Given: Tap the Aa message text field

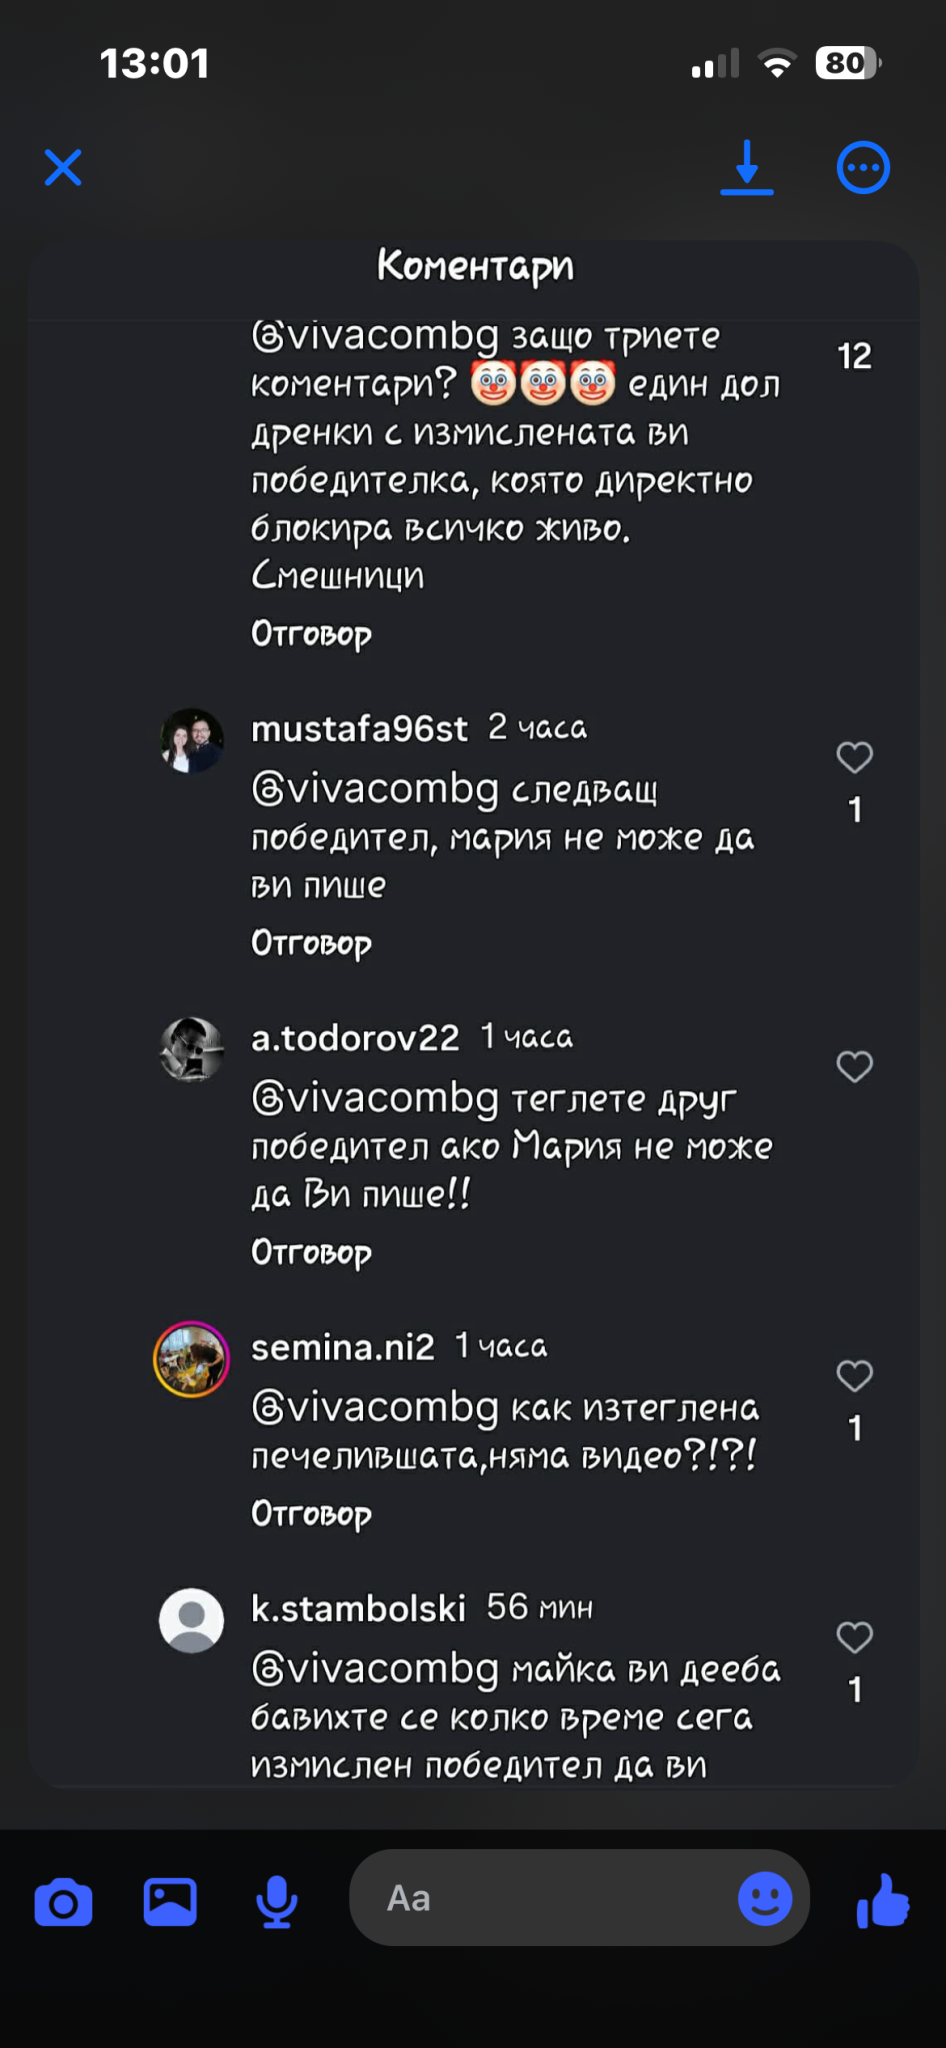Looking at the screenshot, I should 540,1898.
